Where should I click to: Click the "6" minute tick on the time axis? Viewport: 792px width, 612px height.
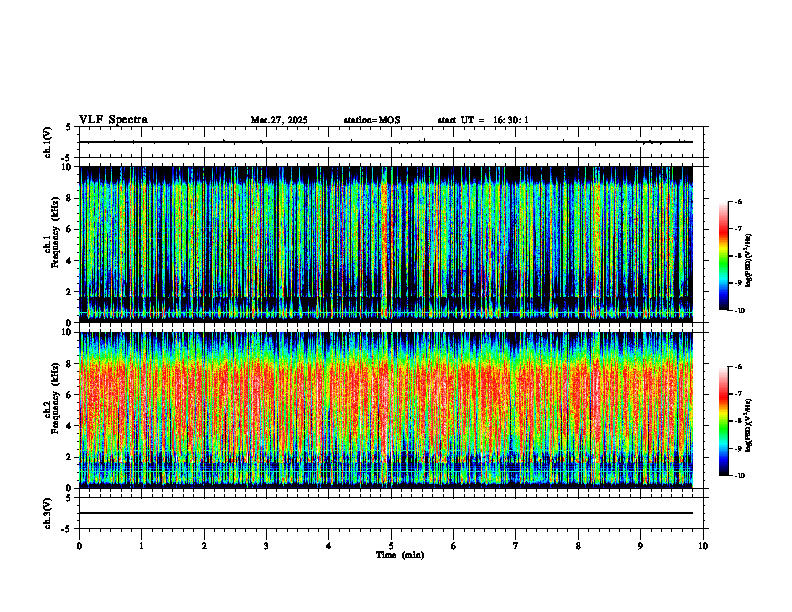[x=454, y=546]
